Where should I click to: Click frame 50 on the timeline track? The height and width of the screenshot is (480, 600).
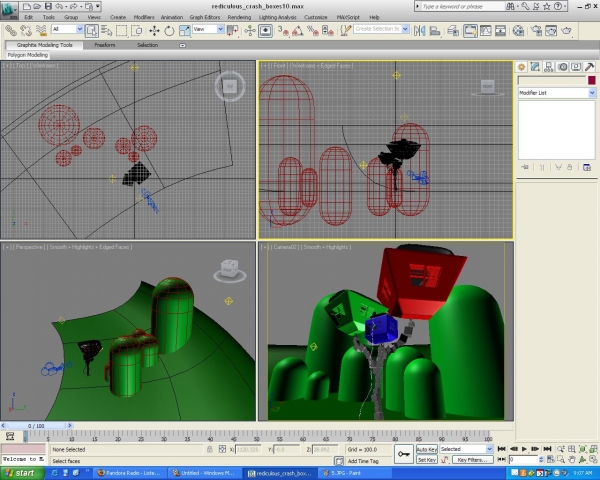[256, 436]
